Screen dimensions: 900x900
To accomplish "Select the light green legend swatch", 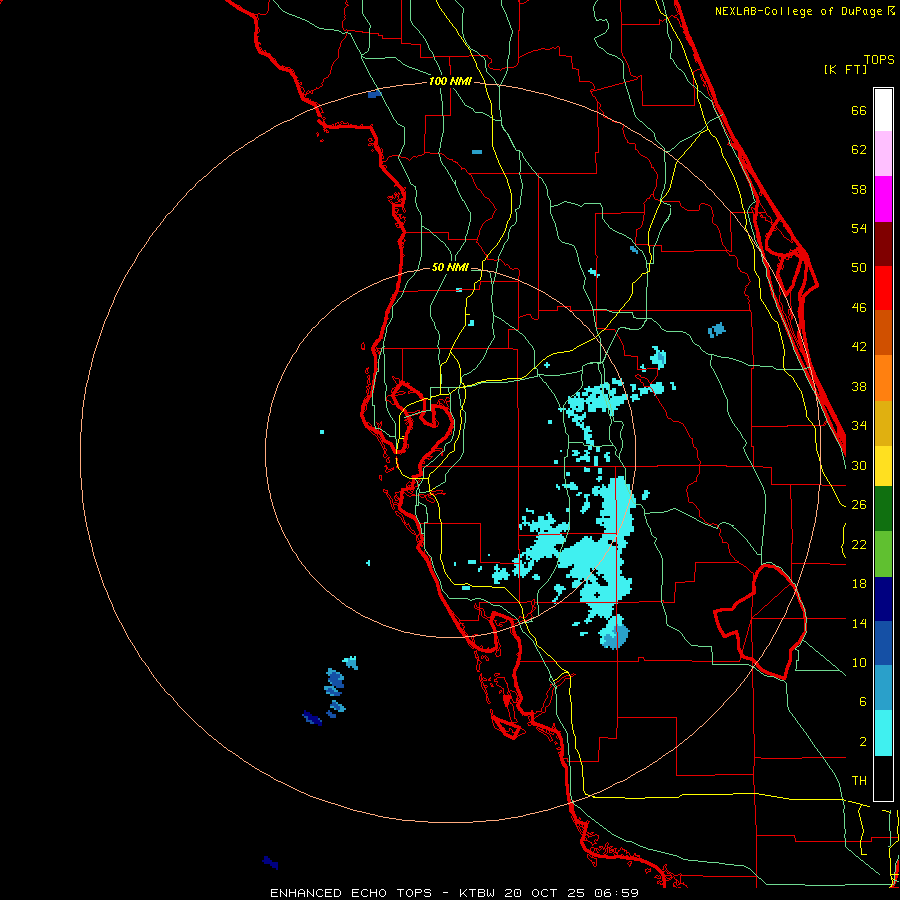I will [883, 554].
